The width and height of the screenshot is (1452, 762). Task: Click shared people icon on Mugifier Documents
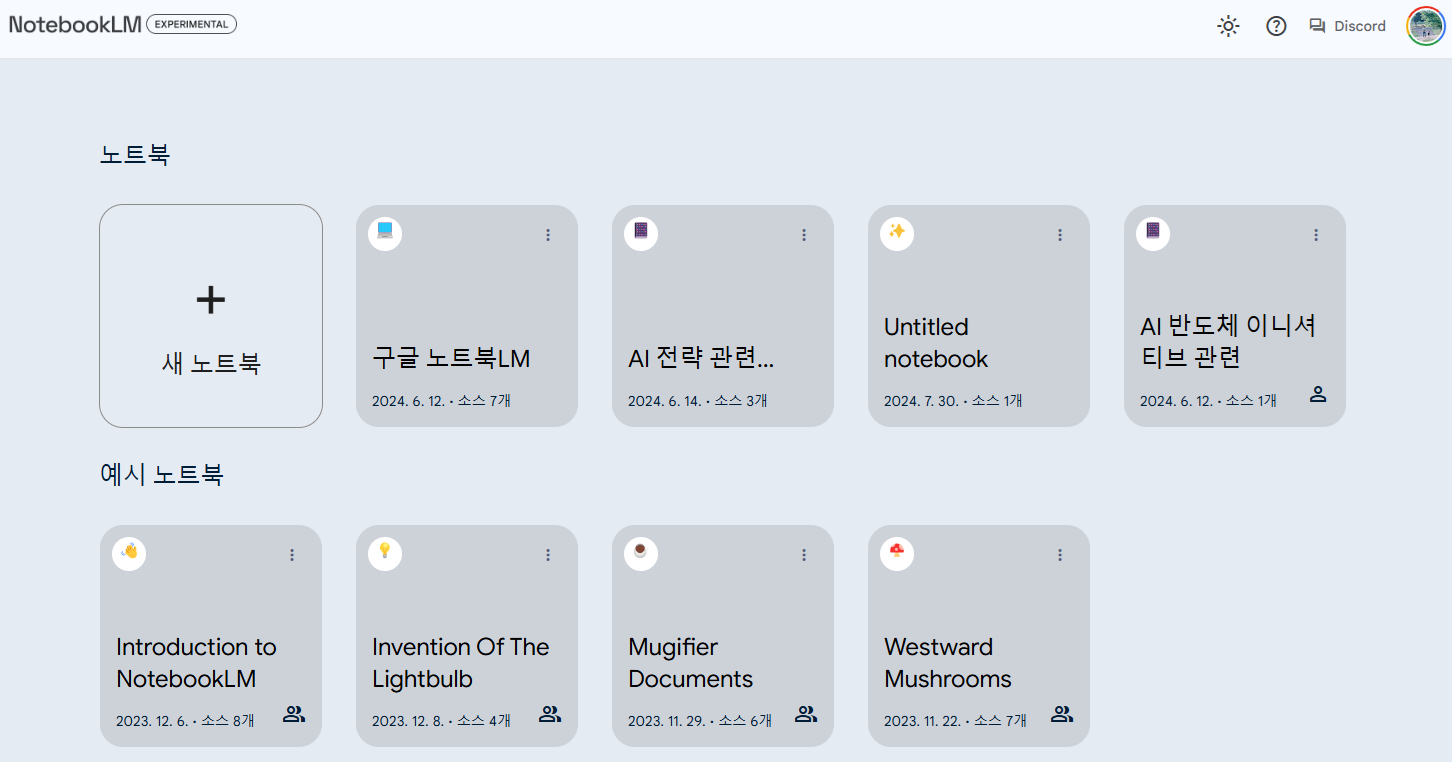(806, 714)
